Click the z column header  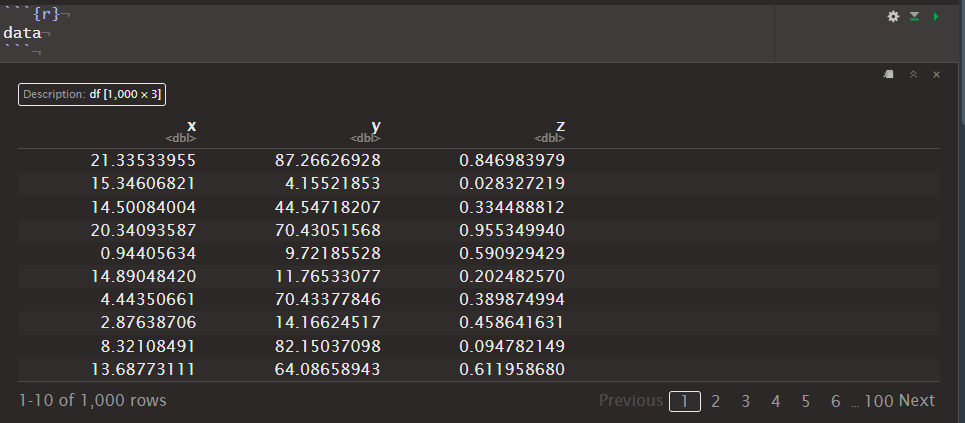(x=560, y=126)
